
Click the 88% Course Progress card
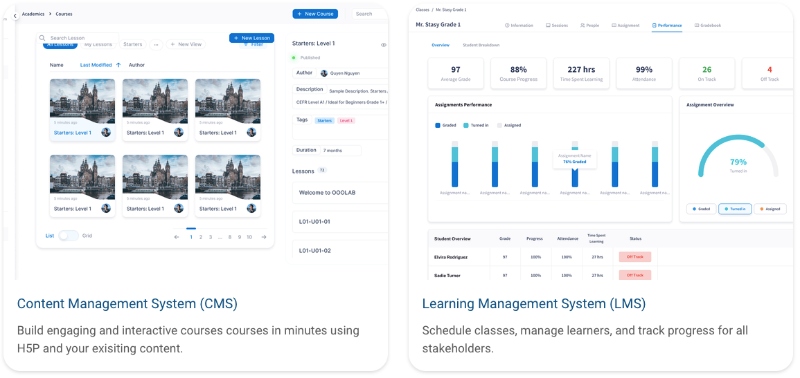coord(518,73)
